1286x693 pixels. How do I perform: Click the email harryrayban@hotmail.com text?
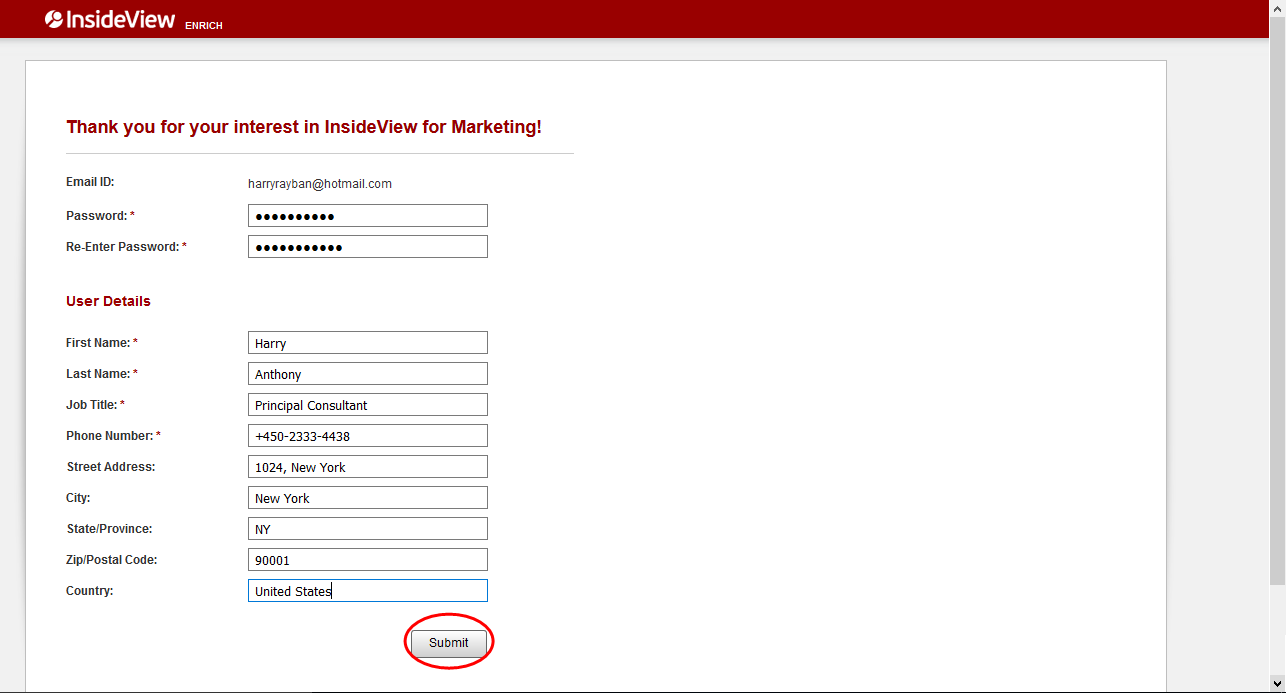[320, 184]
